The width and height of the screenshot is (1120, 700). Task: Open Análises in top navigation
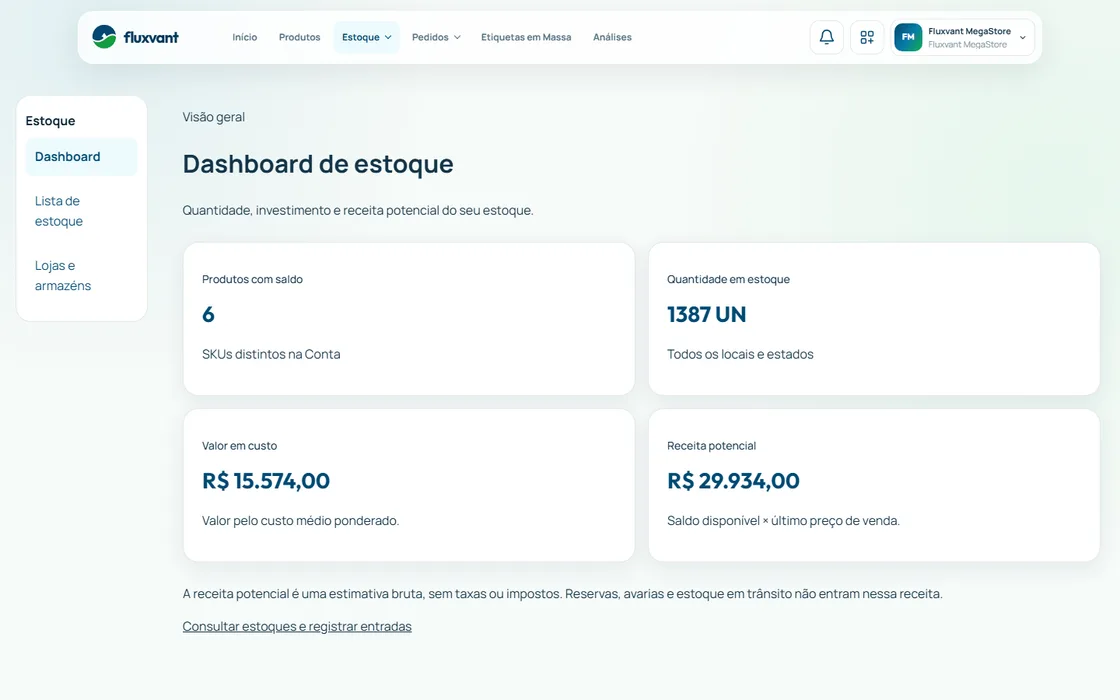612,37
